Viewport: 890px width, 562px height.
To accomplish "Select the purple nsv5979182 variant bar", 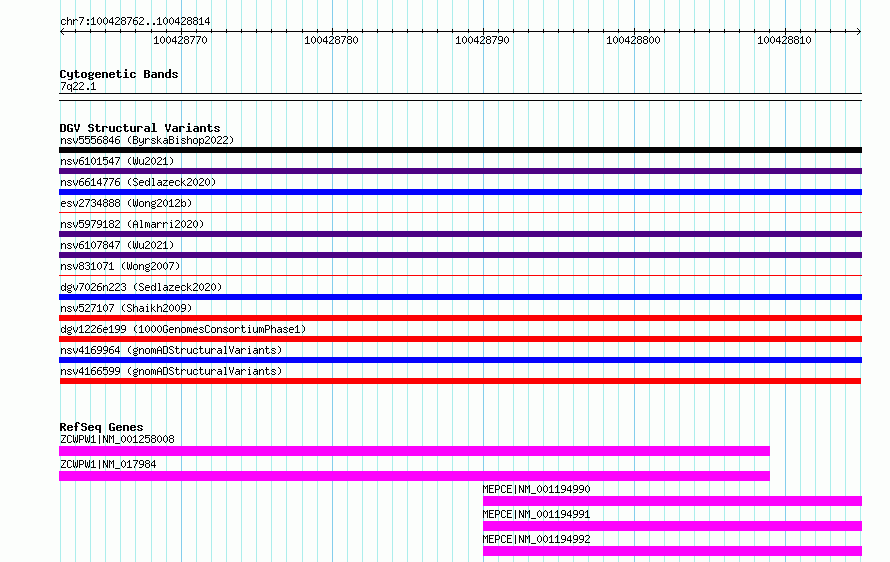I will pos(460,234).
